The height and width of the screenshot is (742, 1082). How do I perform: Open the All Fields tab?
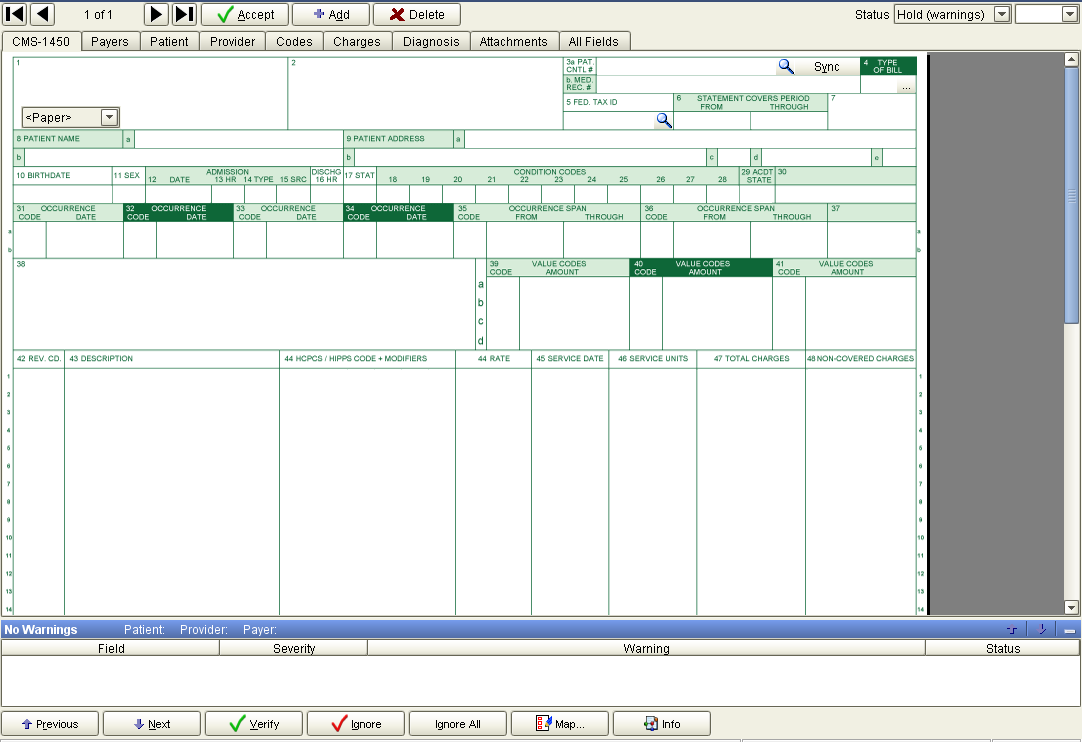pyautogui.click(x=595, y=42)
